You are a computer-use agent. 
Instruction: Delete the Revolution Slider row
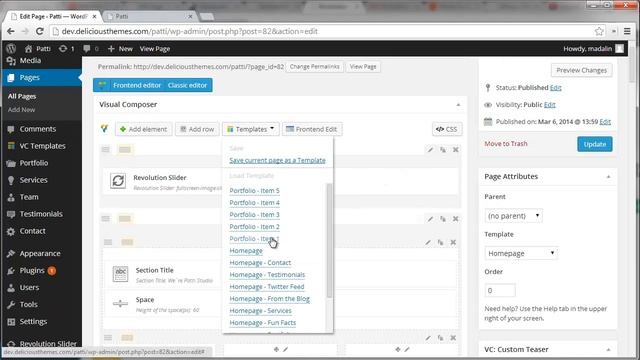(x=456, y=150)
